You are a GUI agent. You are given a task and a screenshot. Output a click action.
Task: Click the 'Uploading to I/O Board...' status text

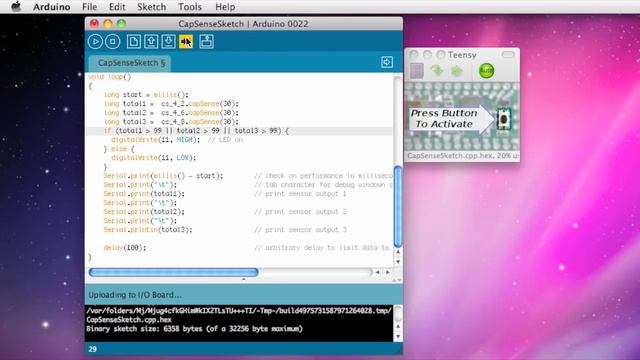135,295
